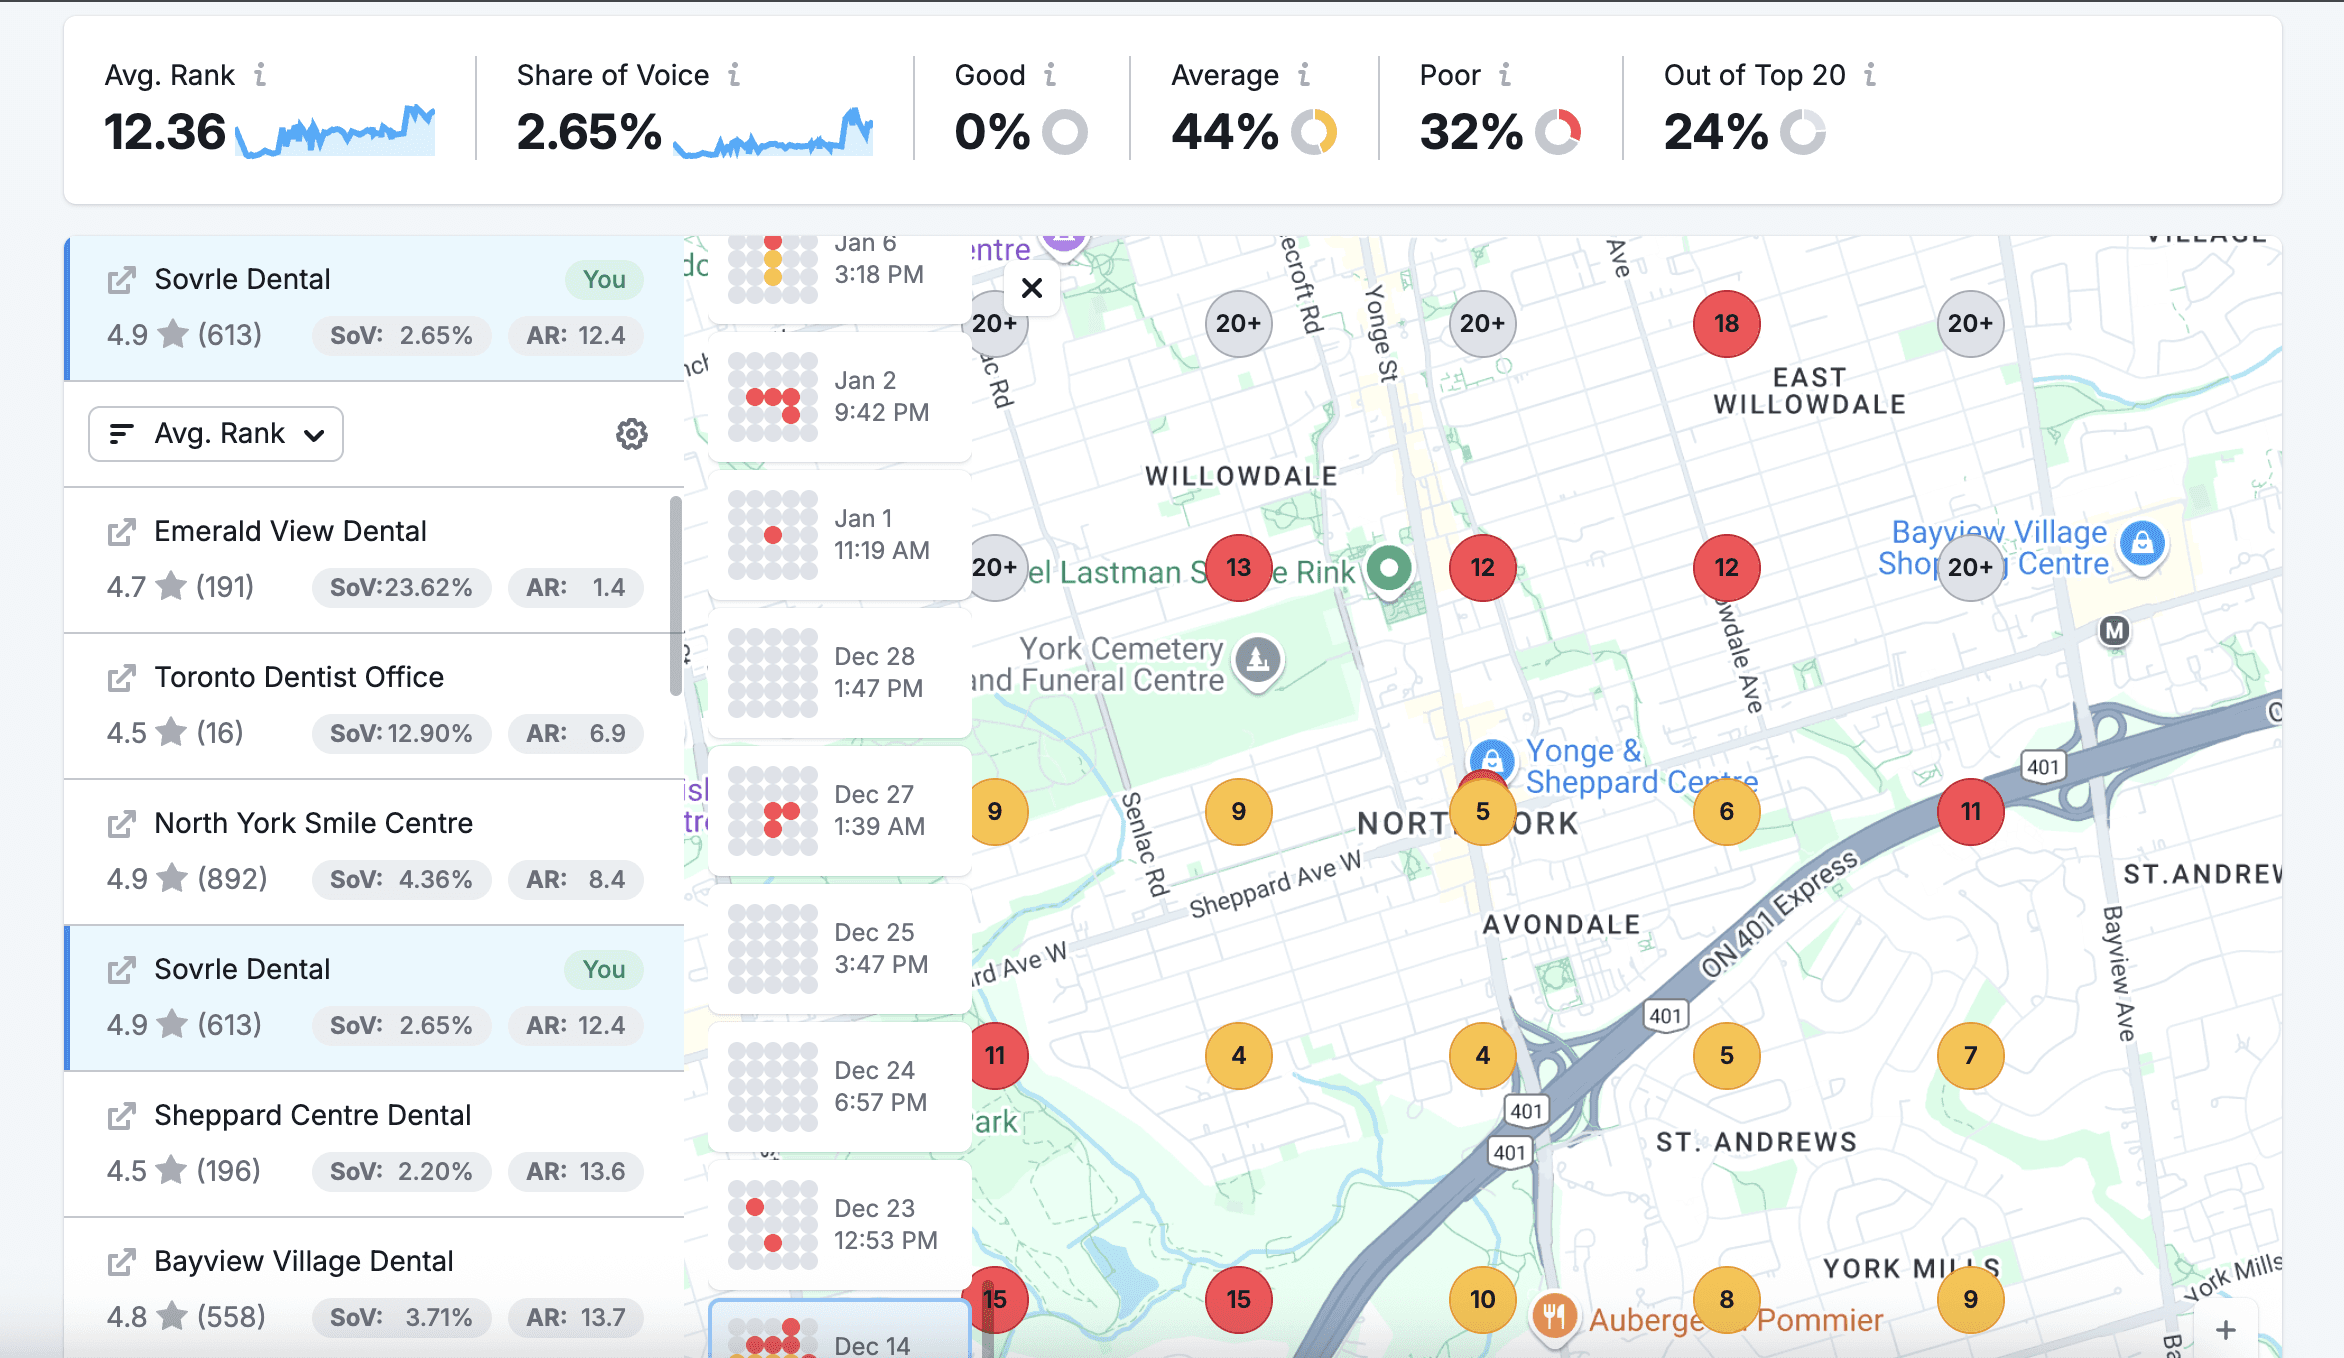This screenshot has width=2344, height=1358.
Task: Dismiss the map overlay with the X button
Action: click(1032, 288)
